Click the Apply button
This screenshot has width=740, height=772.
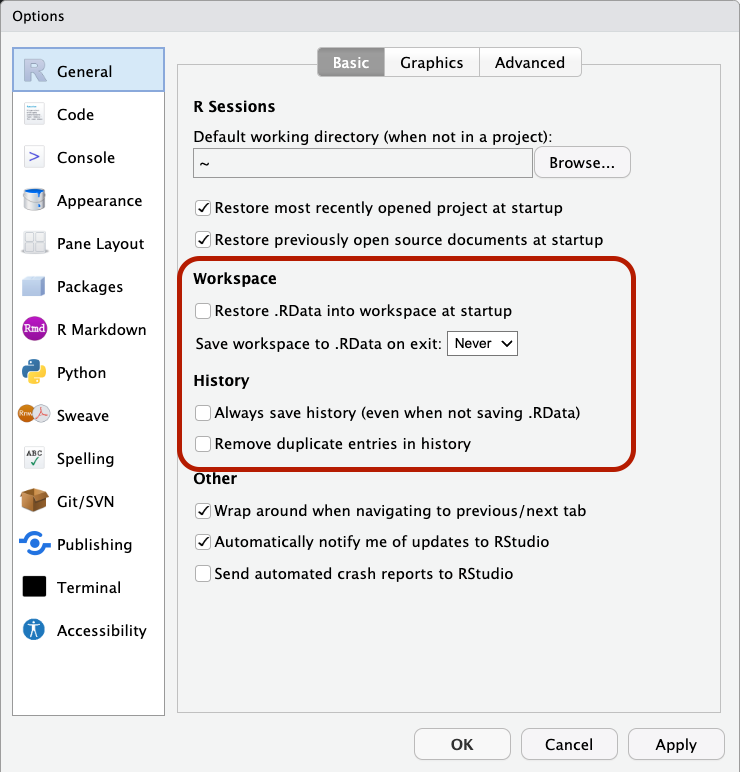[676, 744]
